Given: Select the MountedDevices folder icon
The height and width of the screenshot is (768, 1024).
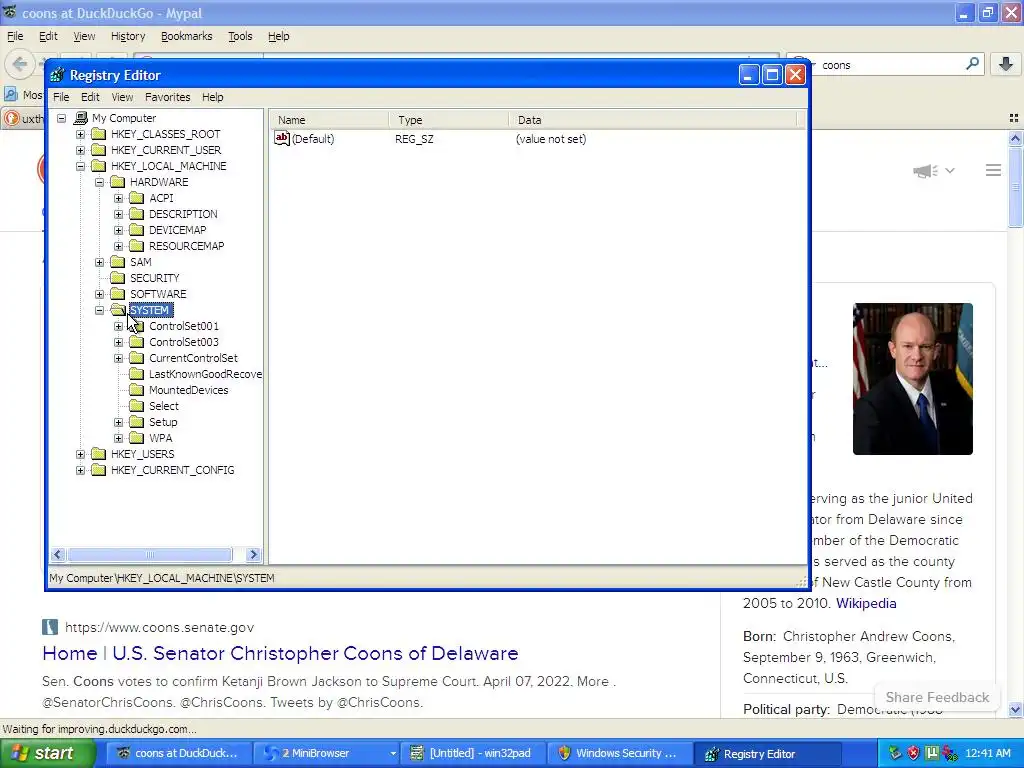Looking at the screenshot, I should 136,390.
